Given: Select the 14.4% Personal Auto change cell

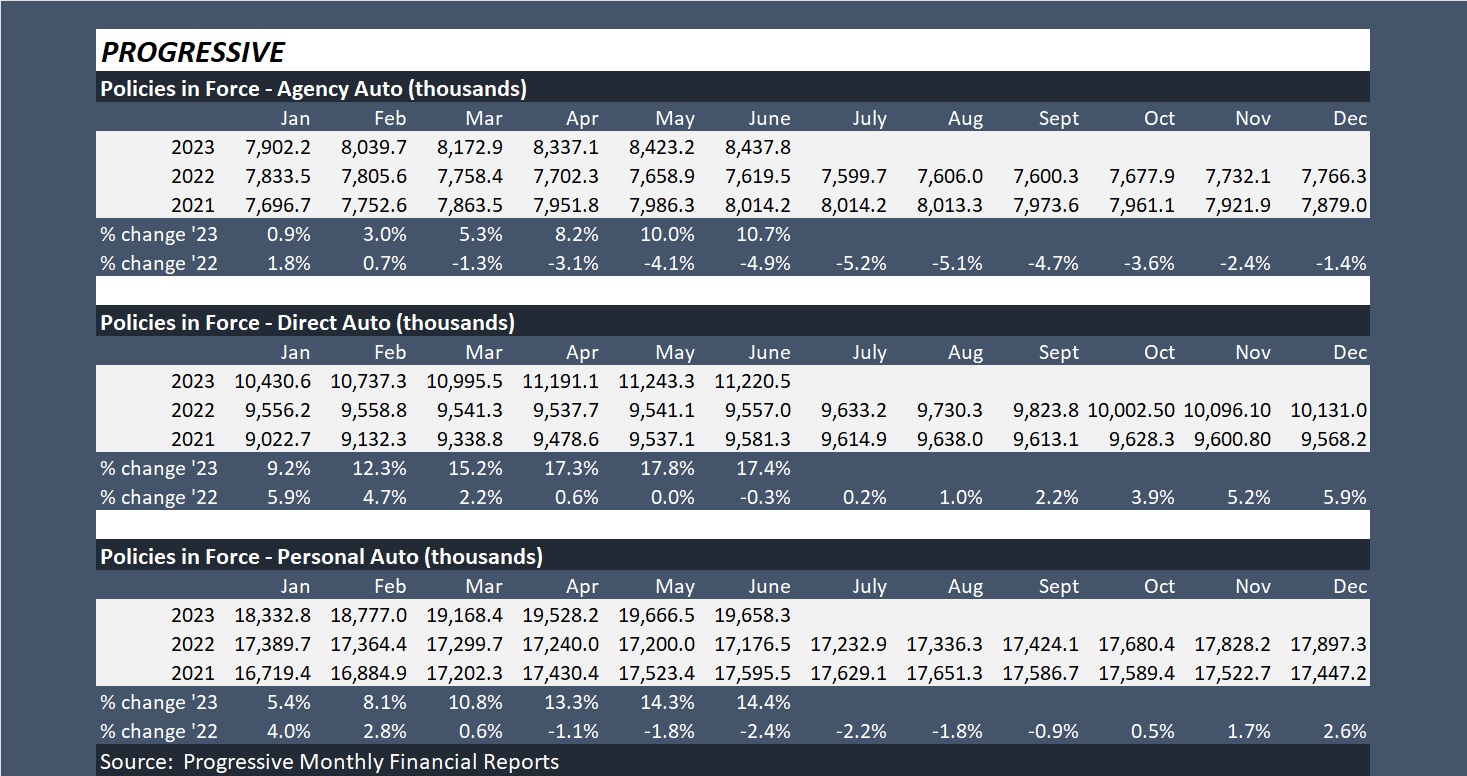Looking at the screenshot, I should pyautogui.click(x=765, y=702).
